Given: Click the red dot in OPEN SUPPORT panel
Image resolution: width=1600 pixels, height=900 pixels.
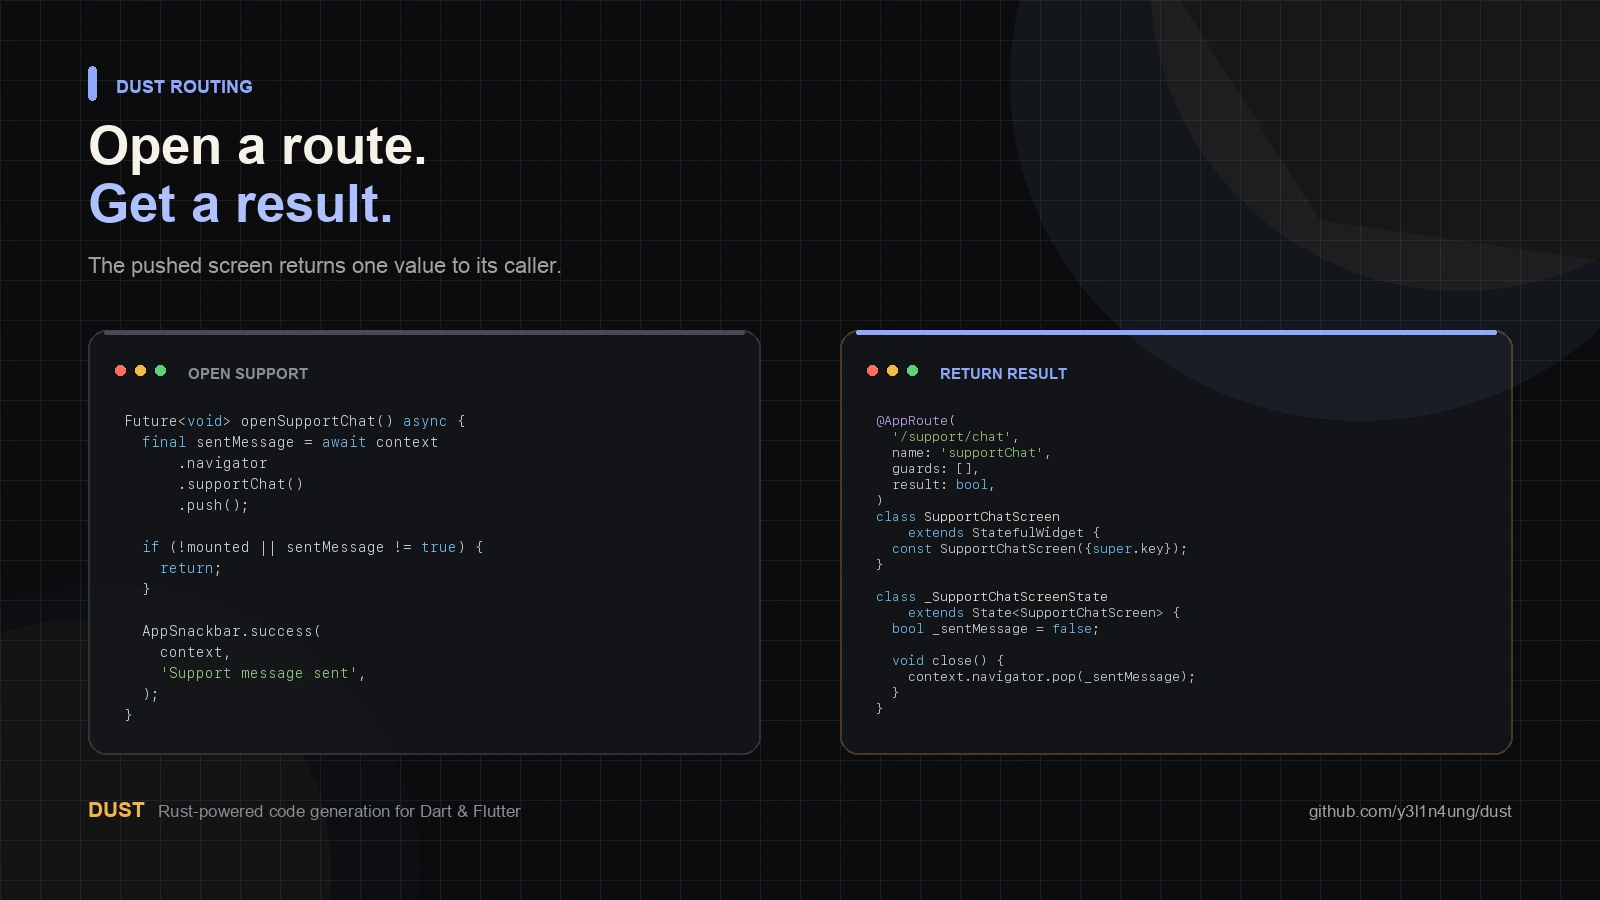Looking at the screenshot, I should (121, 371).
